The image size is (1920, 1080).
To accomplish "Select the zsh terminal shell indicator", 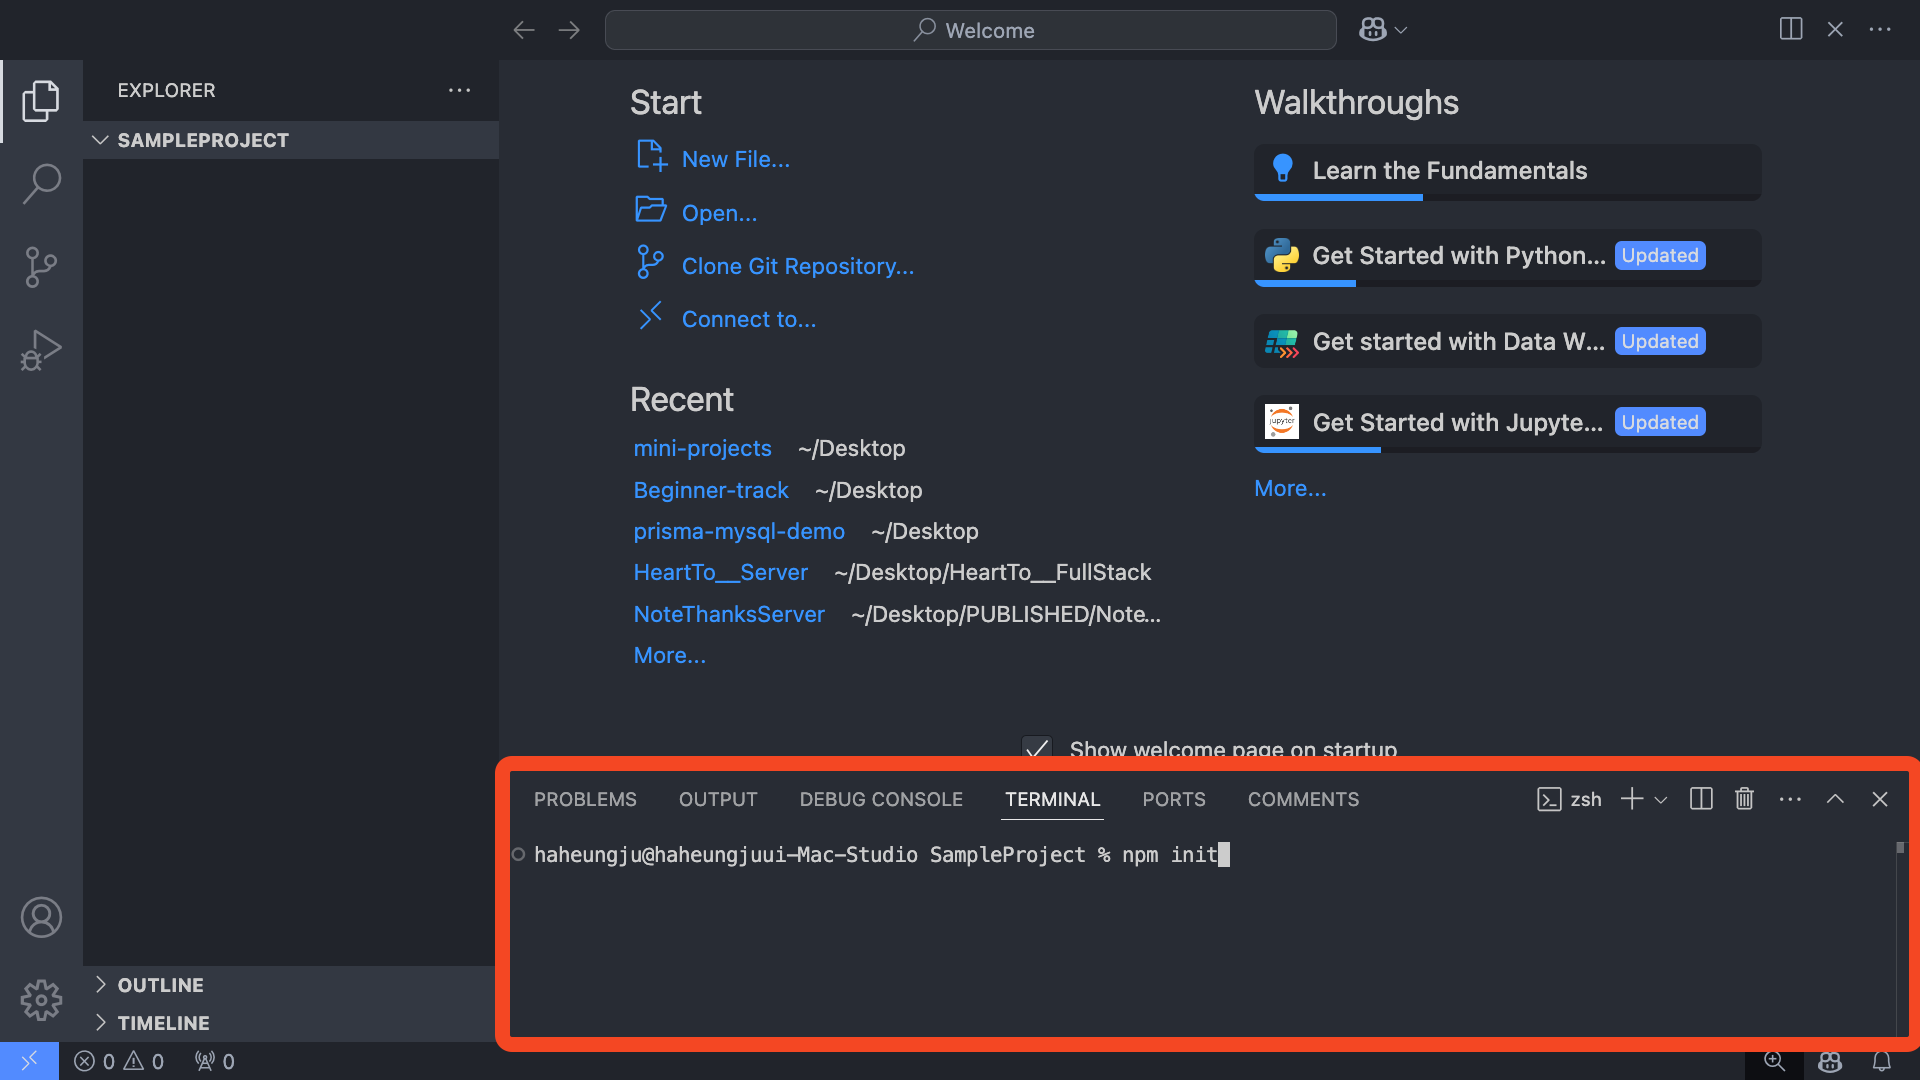I will pos(1569,799).
